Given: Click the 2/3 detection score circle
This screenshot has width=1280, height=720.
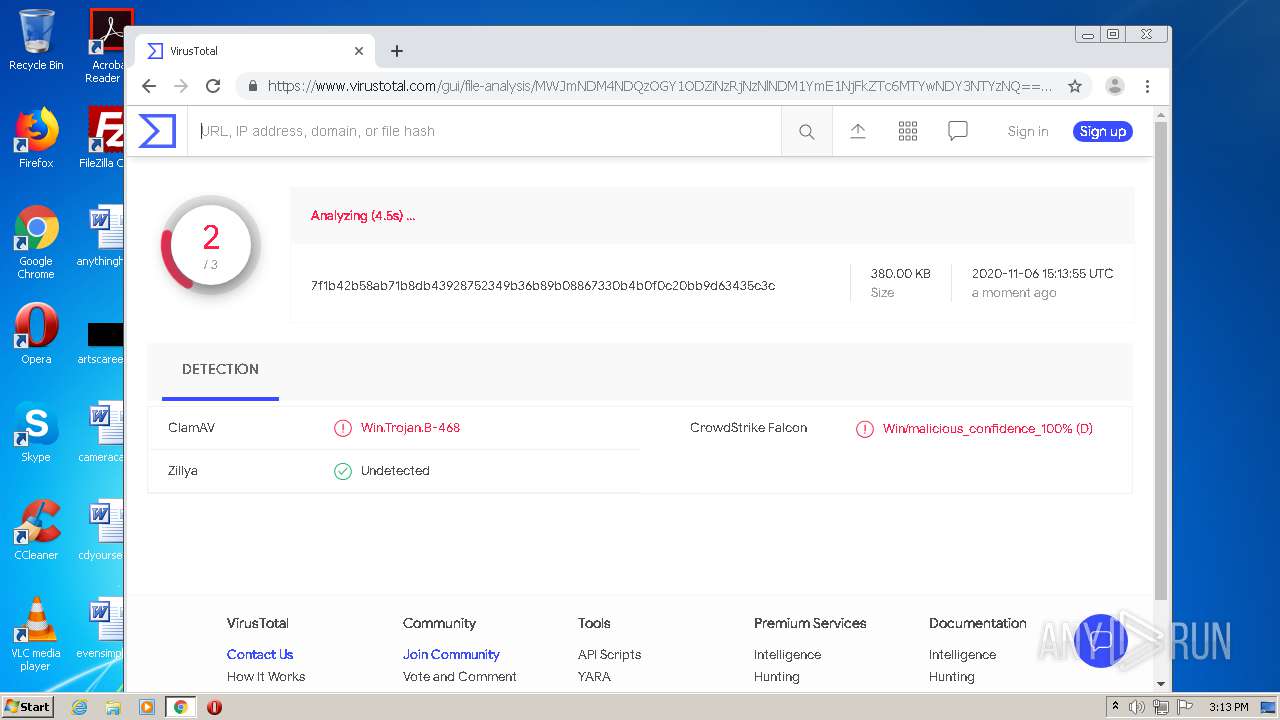Looking at the screenshot, I should pos(211,244).
